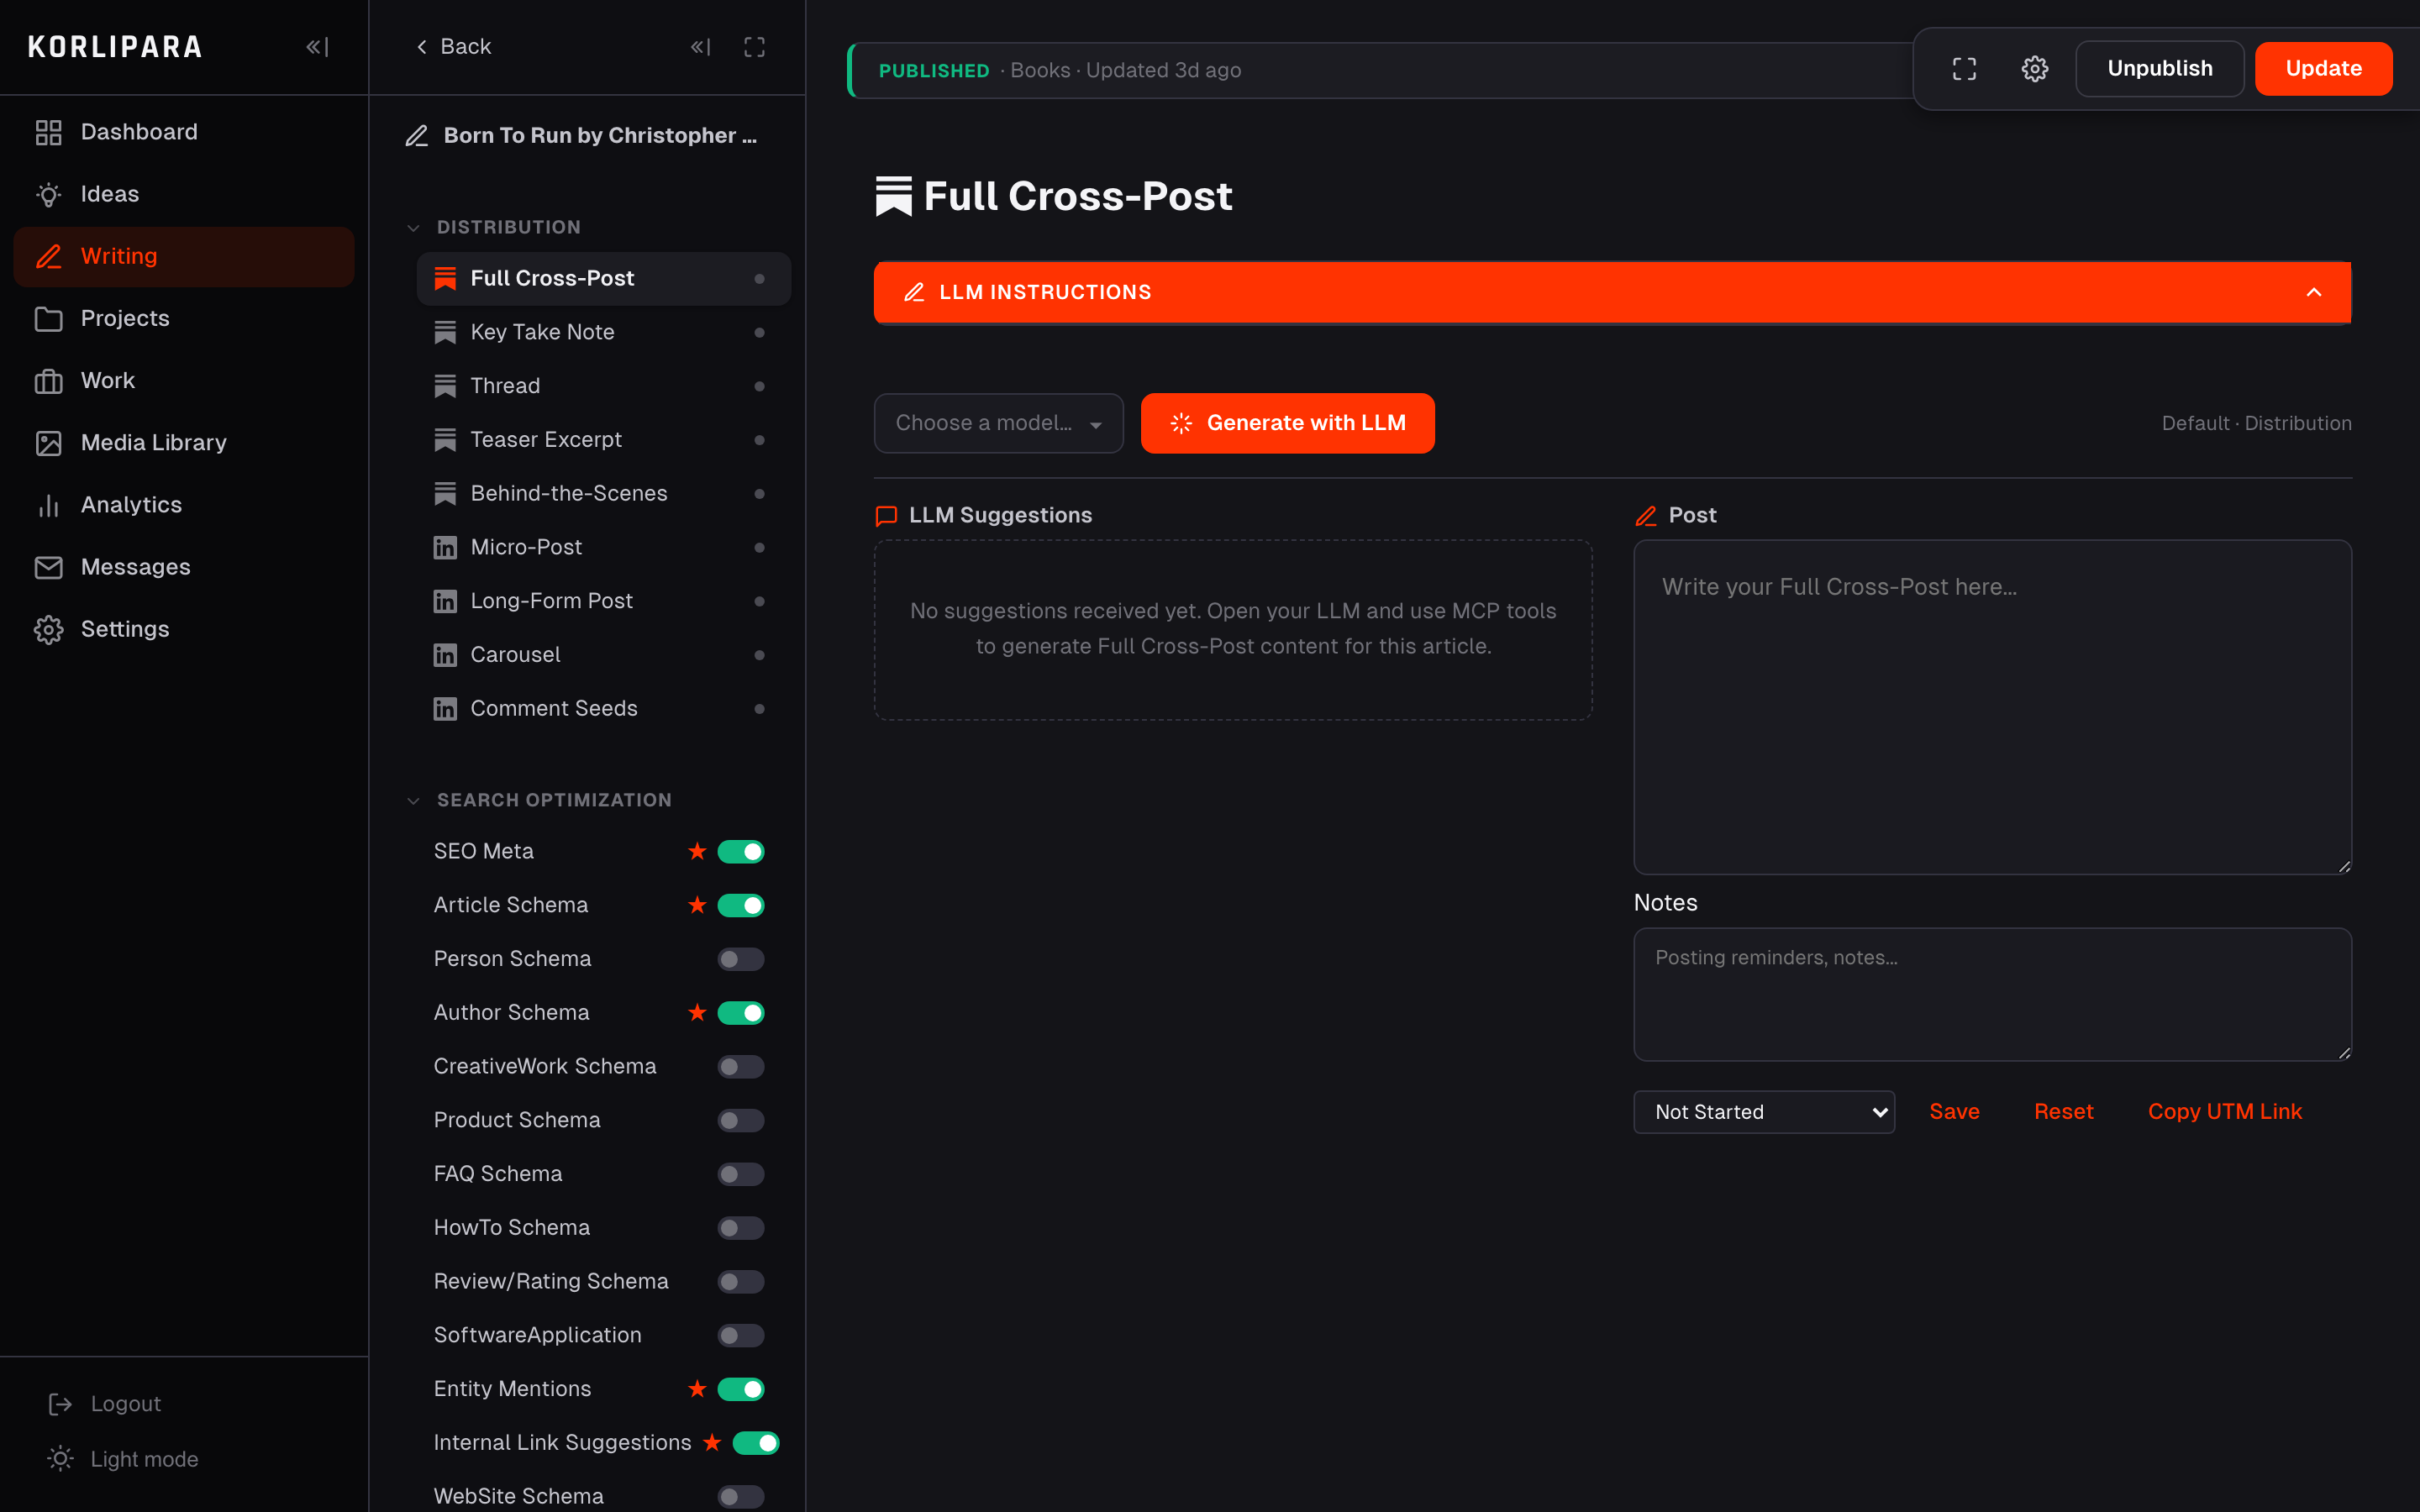This screenshot has height=1512, width=2420.
Task: Open the Choose a model dropdown
Action: tap(998, 423)
